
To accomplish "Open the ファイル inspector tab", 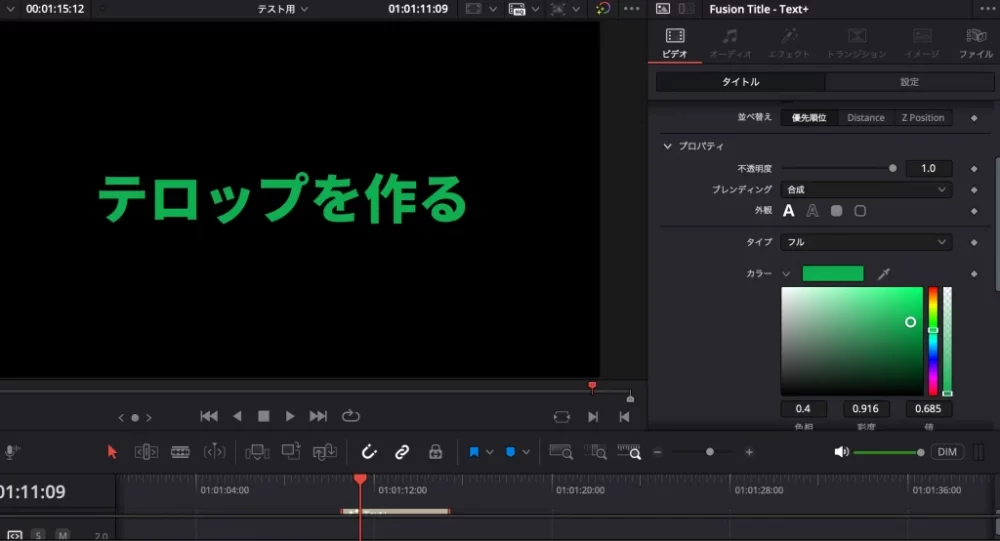I will [x=975, y=43].
